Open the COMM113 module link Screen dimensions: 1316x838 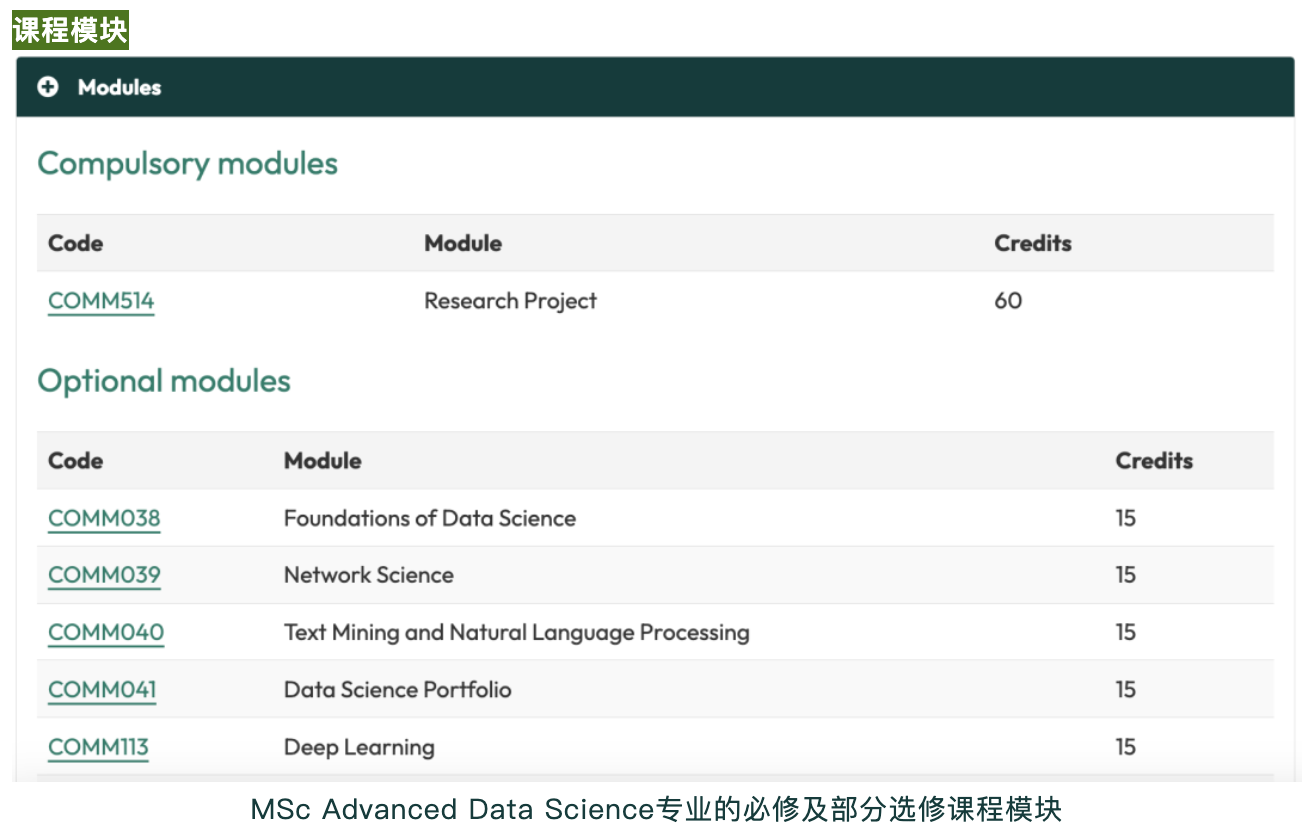pos(98,747)
